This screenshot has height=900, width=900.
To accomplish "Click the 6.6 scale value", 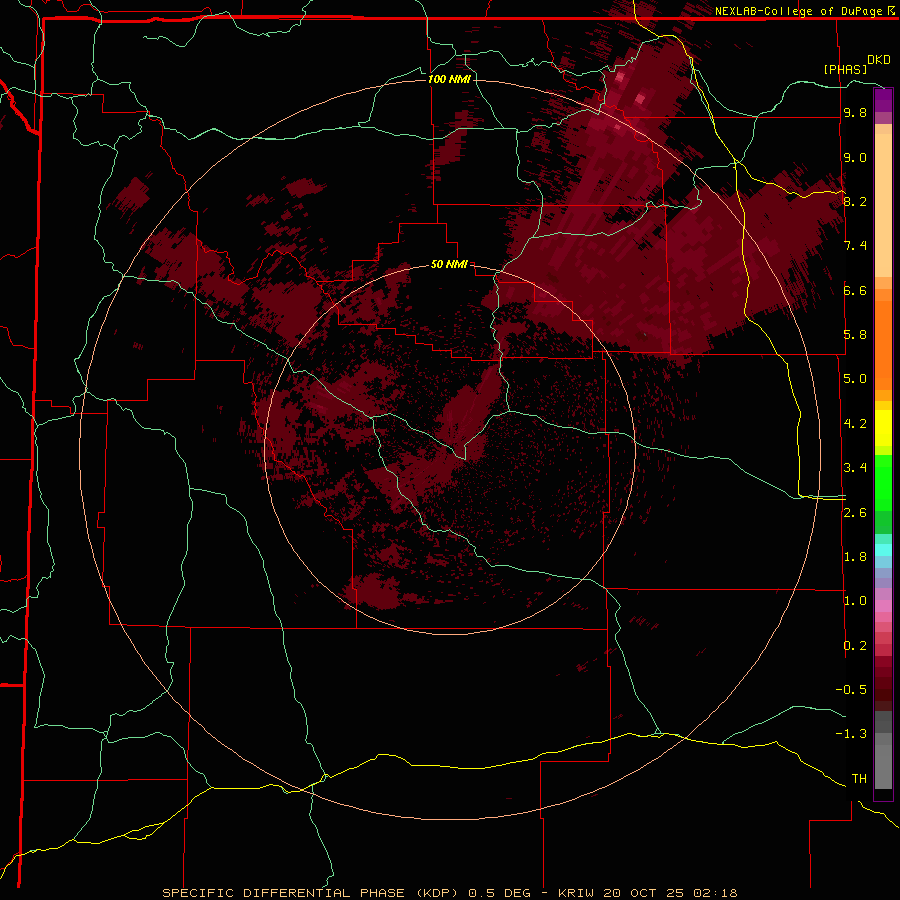I will click(855, 290).
